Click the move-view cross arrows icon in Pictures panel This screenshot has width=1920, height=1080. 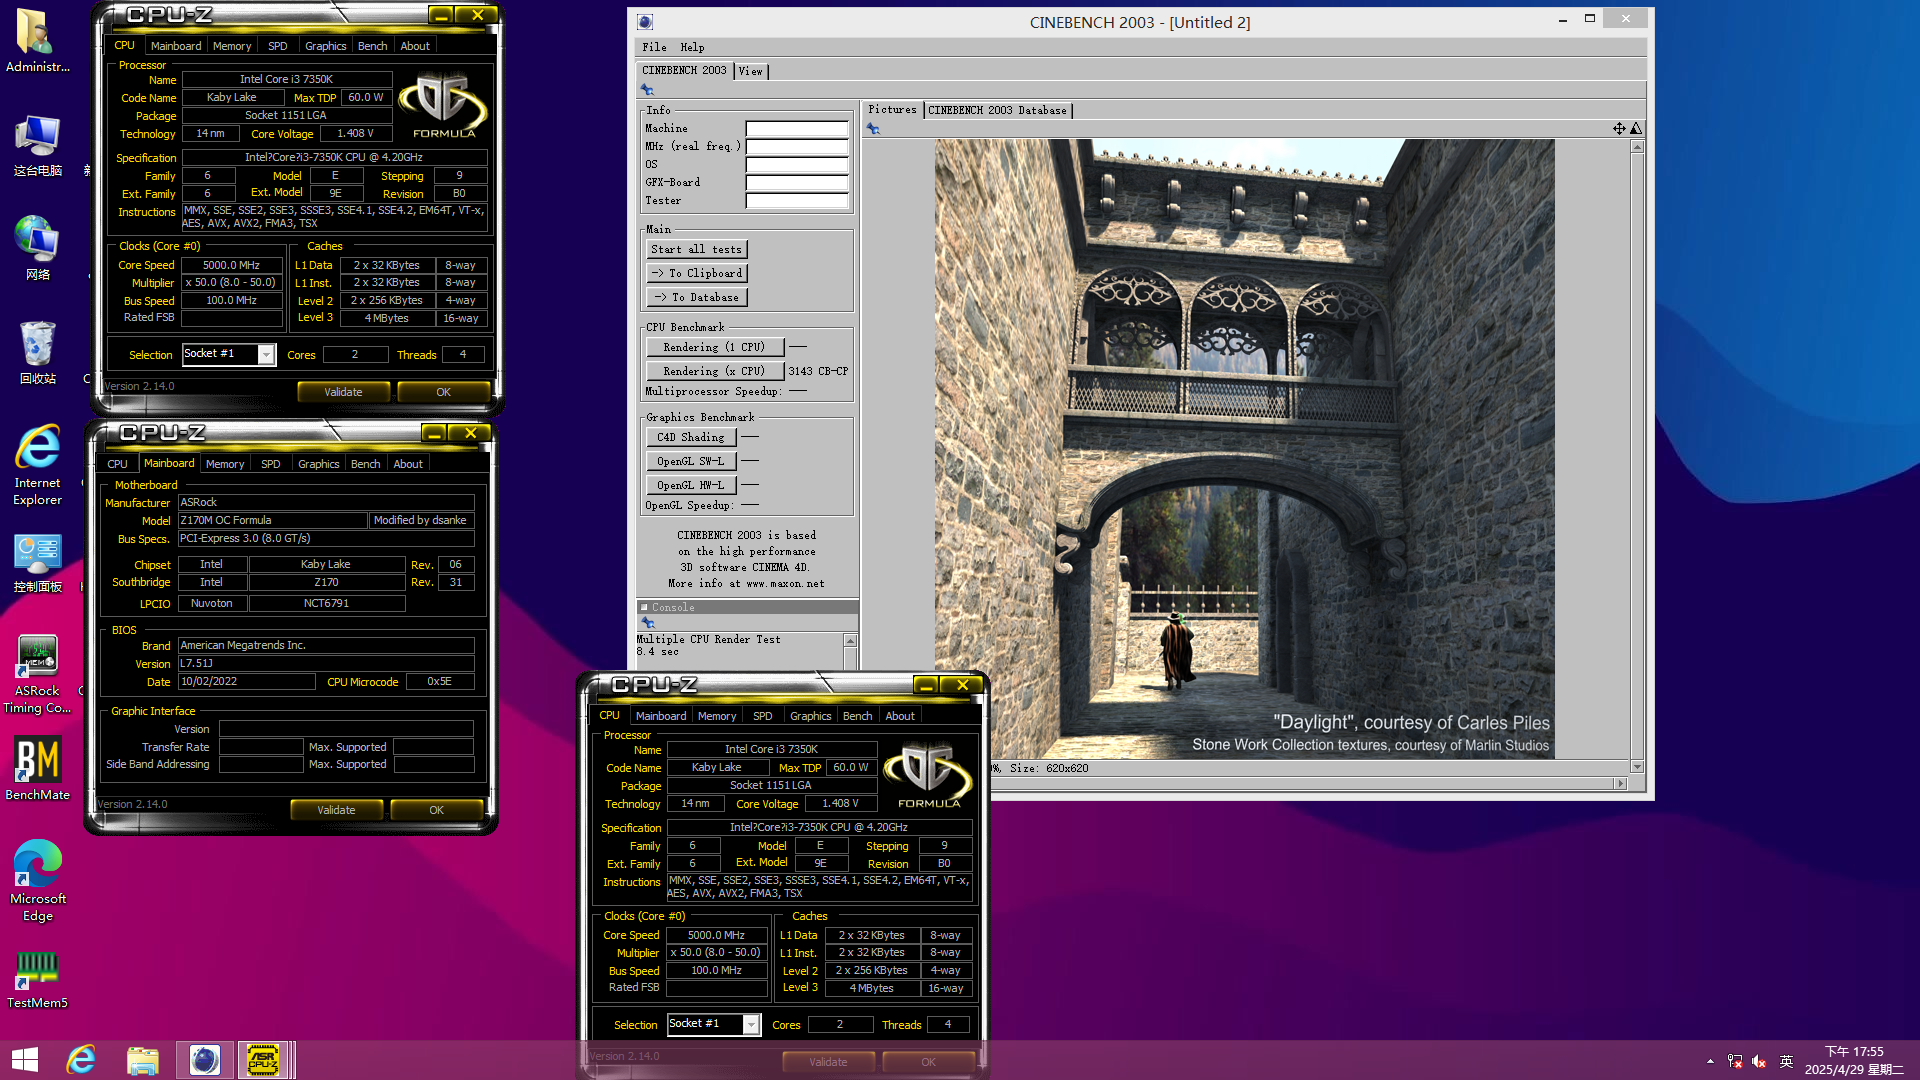tap(1619, 128)
